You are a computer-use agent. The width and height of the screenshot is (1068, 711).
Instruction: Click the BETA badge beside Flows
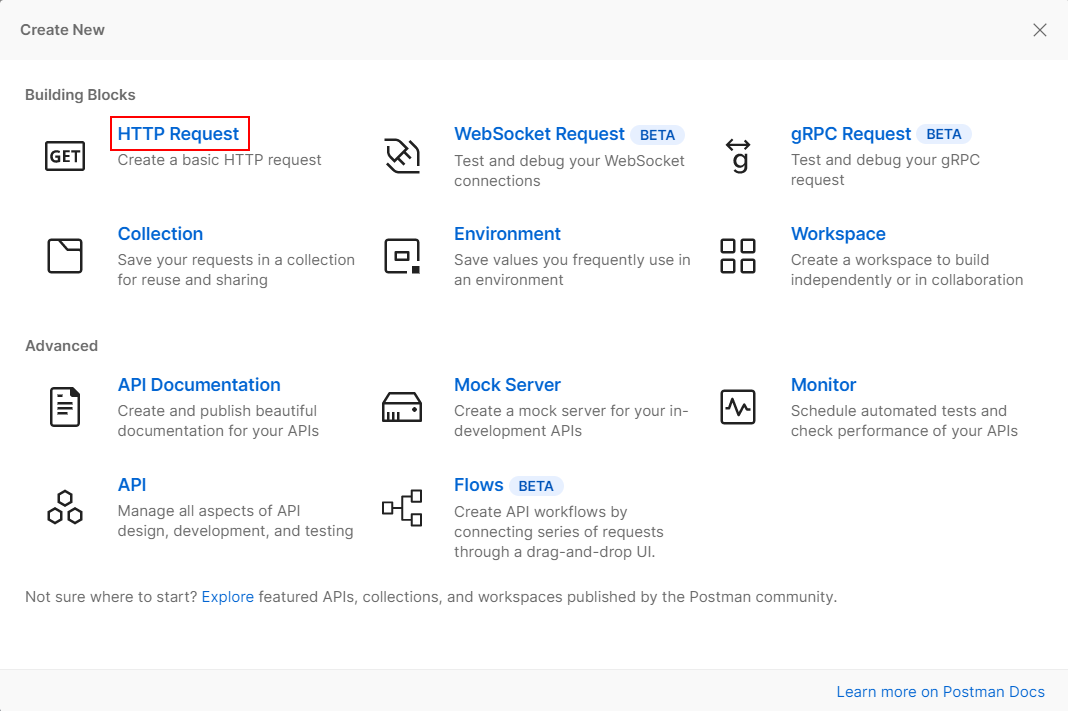536,486
